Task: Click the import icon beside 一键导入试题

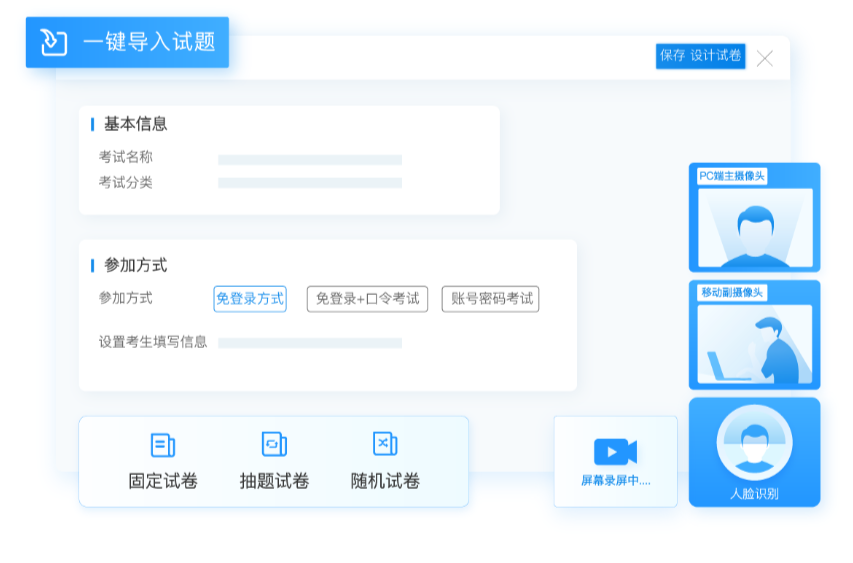Action: tap(53, 42)
